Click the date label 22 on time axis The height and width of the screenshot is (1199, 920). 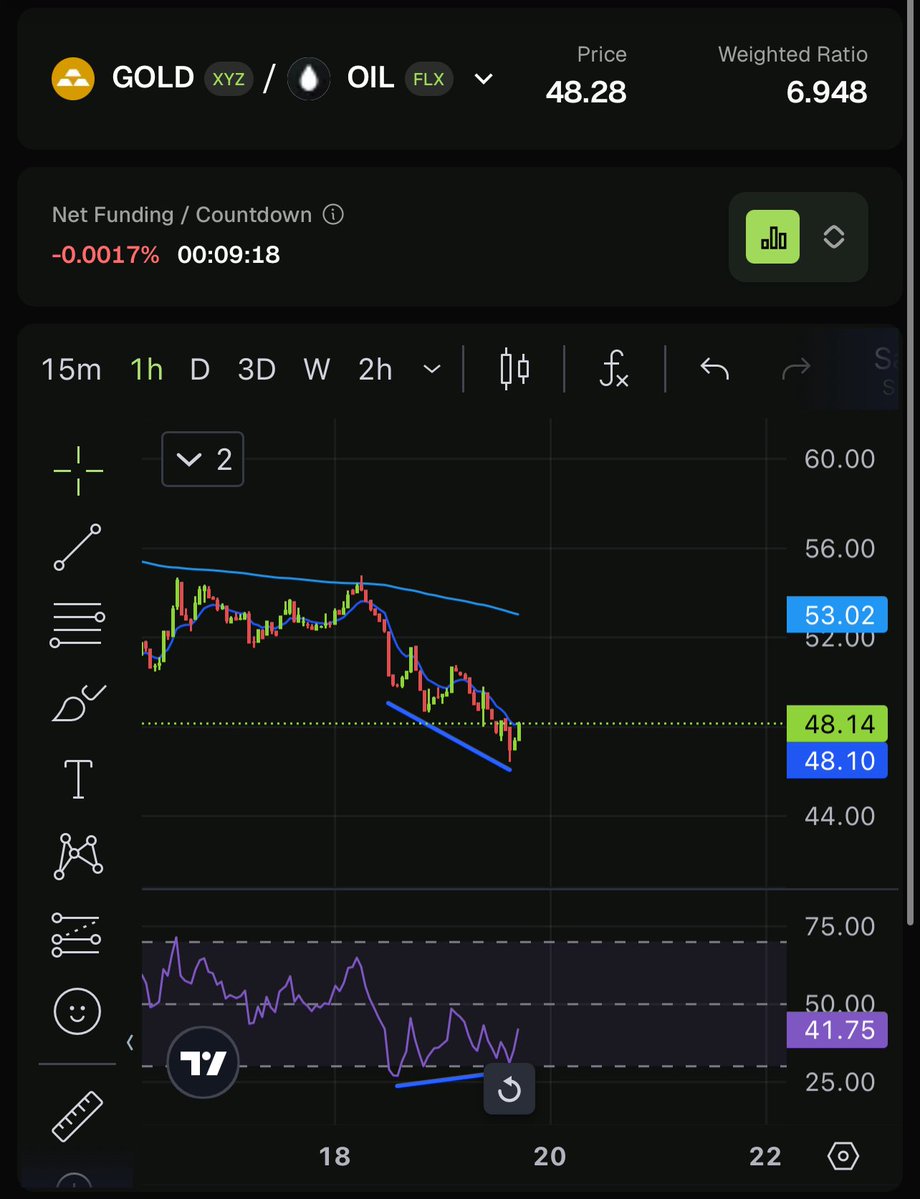766,1156
